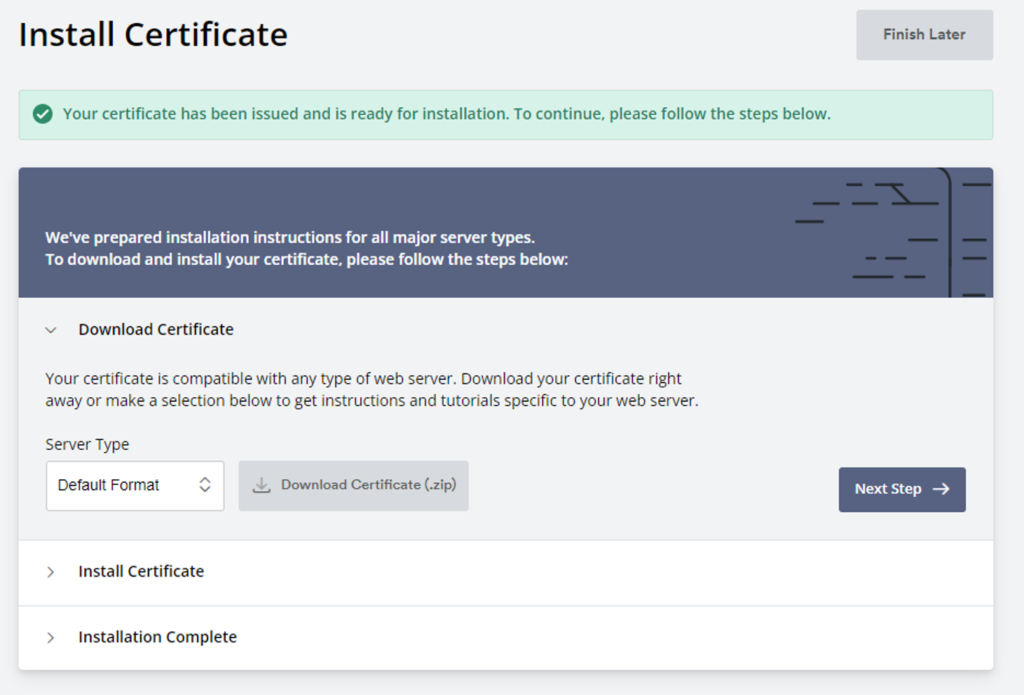Viewport: 1024px width, 695px height.
Task: Click the green success checkmark icon
Action: (x=42, y=114)
